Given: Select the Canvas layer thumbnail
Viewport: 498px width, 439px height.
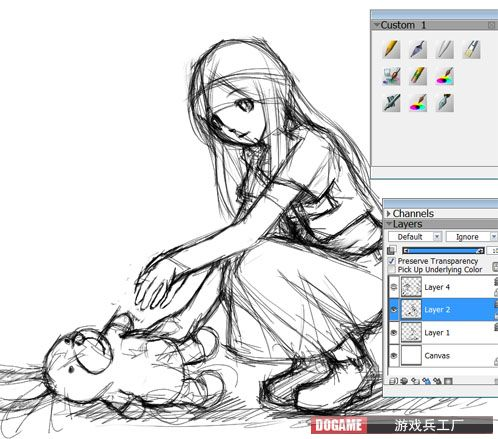Looking at the screenshot, I should (411, 355).
